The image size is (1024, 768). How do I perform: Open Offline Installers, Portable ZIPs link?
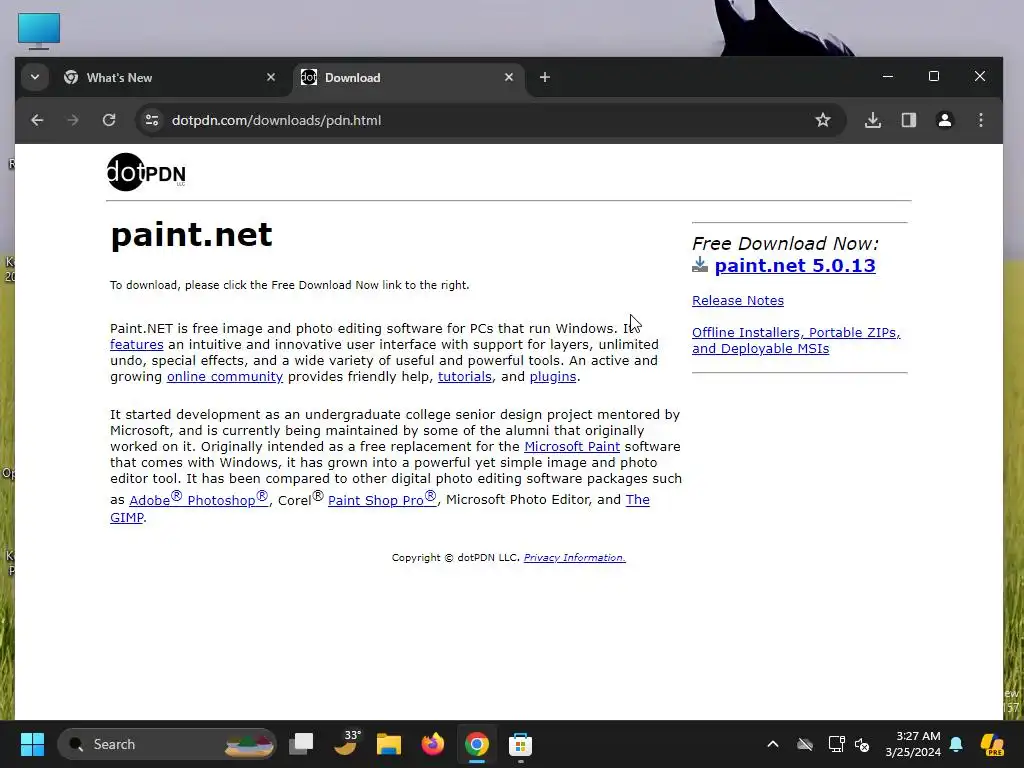click(796, 340)
